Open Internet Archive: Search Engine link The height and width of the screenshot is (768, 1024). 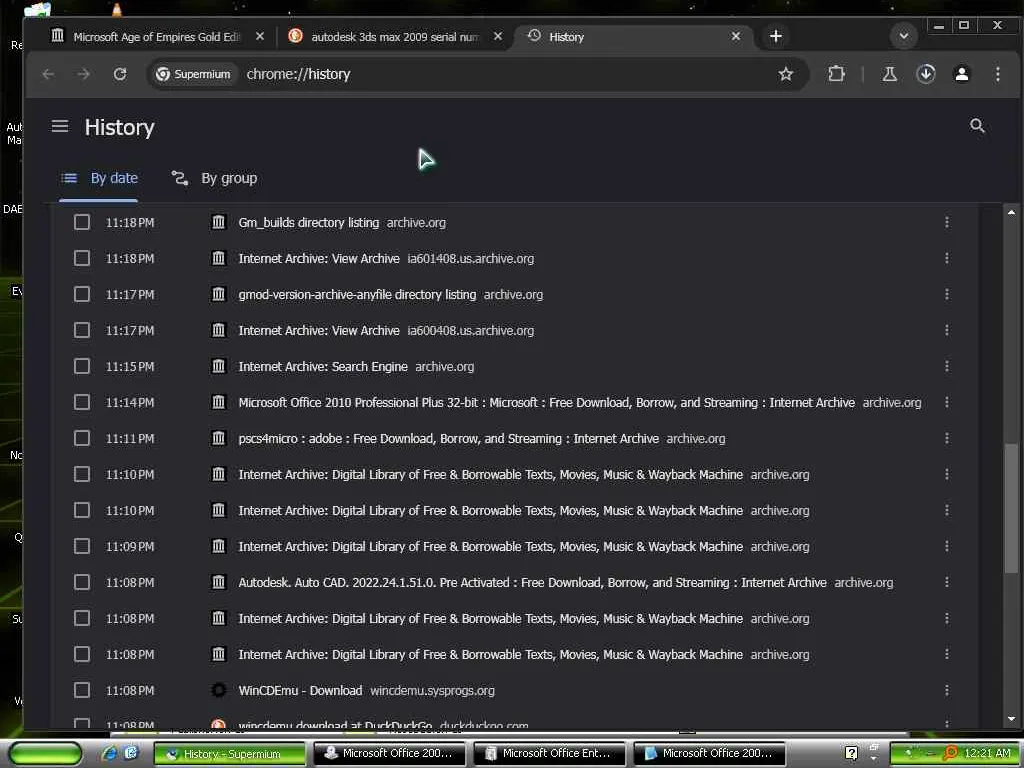[323, 366]
